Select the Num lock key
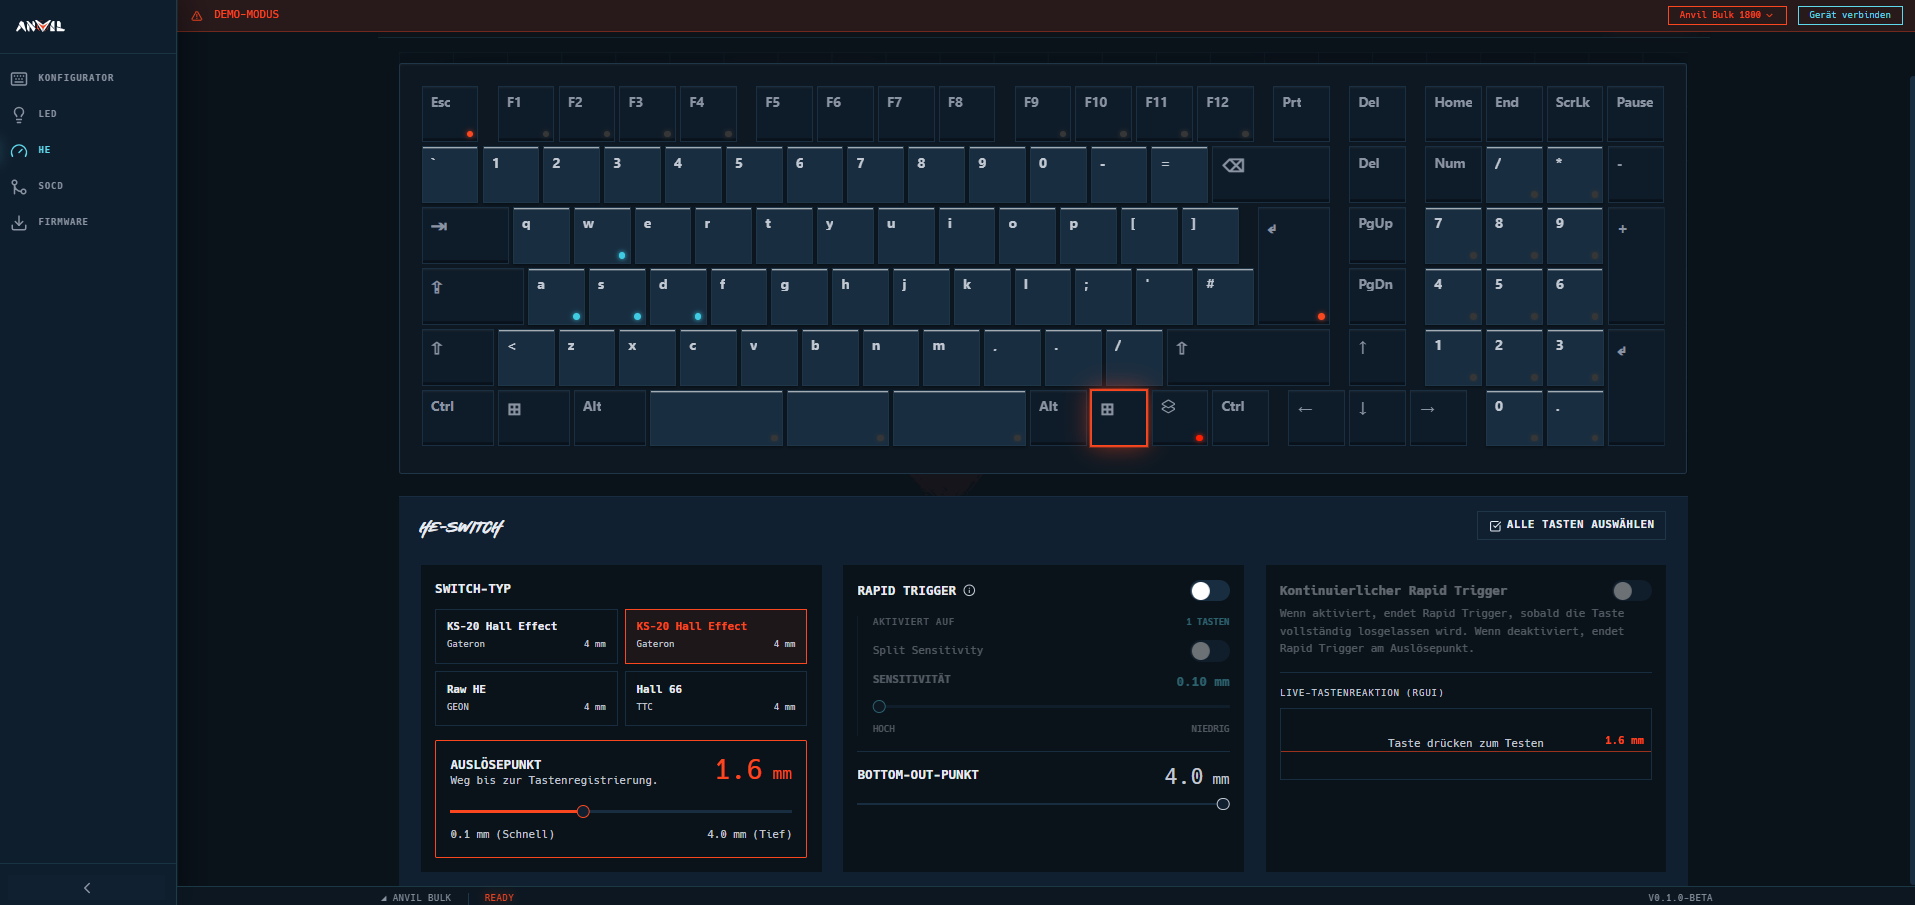Screen dimensions: 1915x905 point(1453,174)
